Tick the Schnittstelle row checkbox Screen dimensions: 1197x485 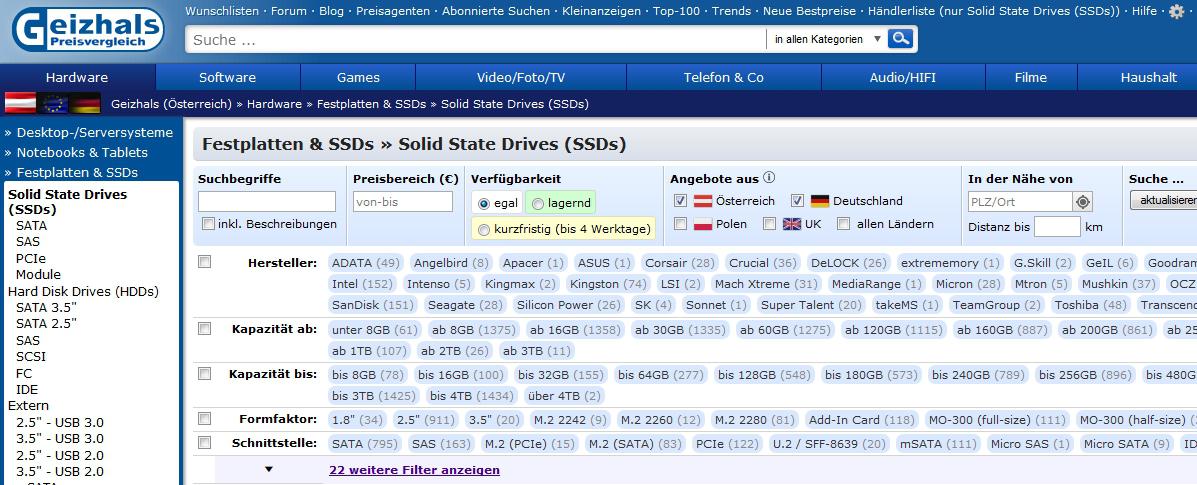click(205, 442)
